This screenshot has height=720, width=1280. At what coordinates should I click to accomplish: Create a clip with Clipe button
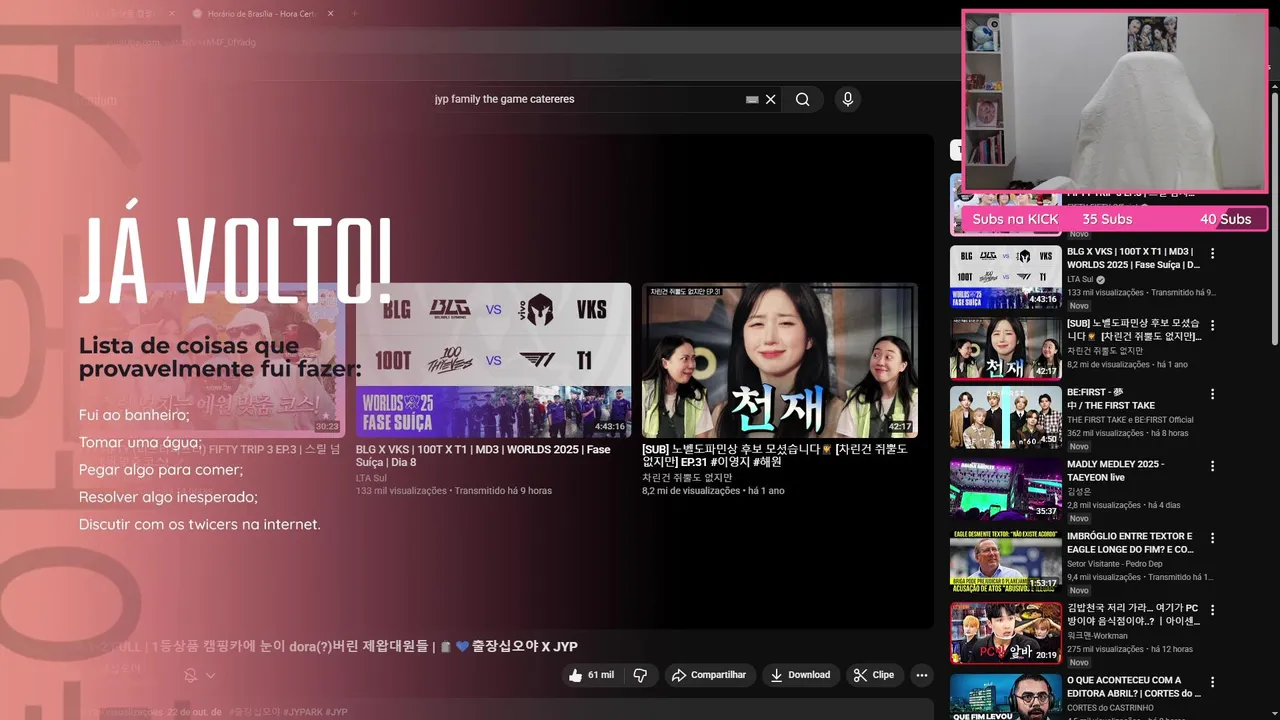874,675
